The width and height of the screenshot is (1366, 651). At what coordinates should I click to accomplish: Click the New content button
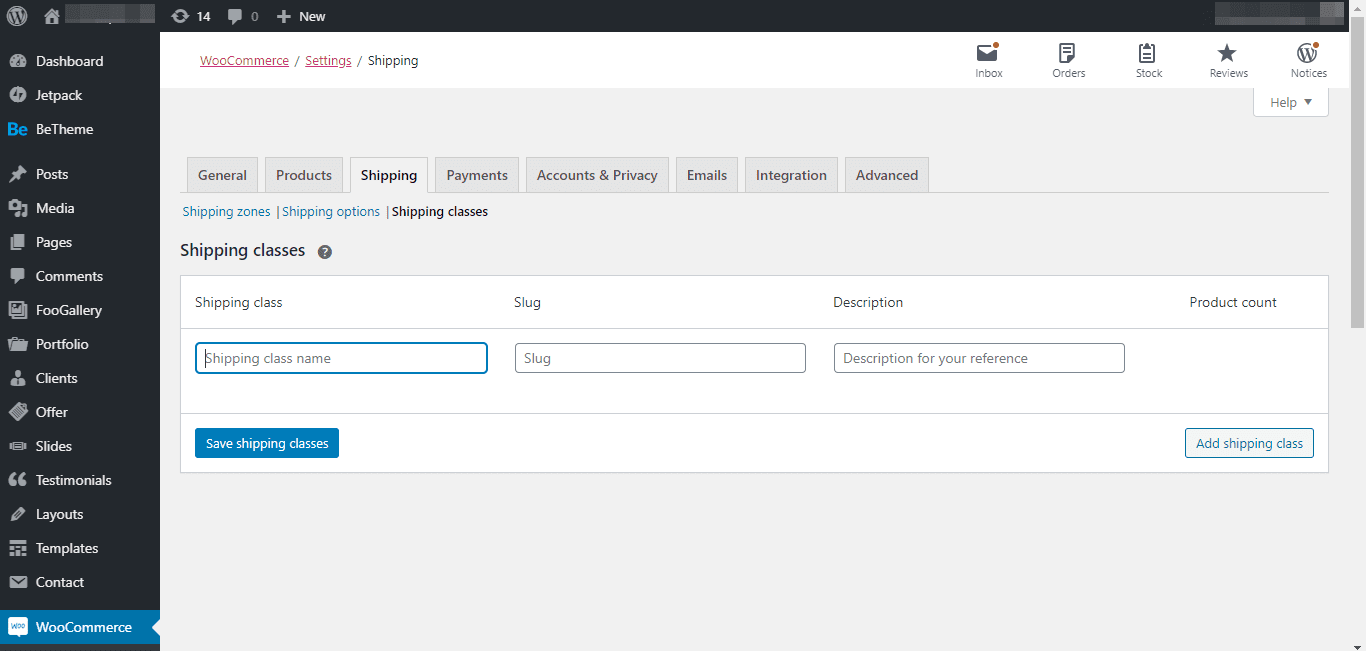(x=301, y=16)
